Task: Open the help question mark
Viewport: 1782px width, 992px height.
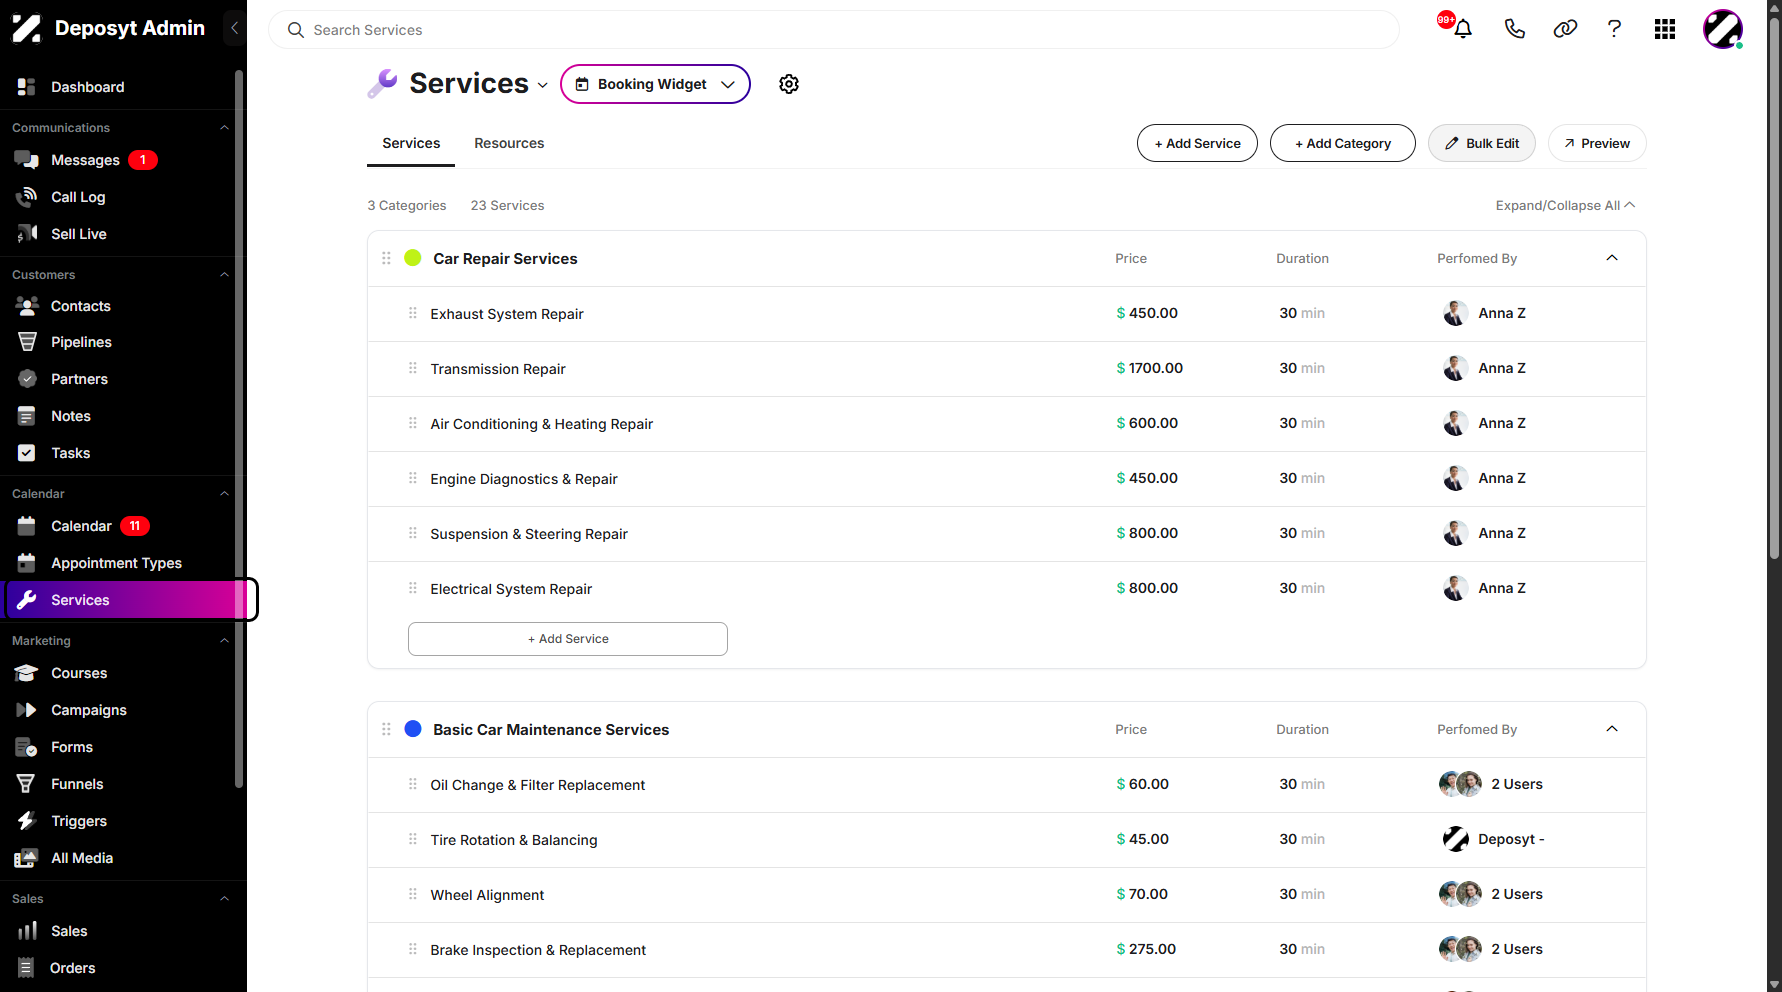Action: (1614, 29)
